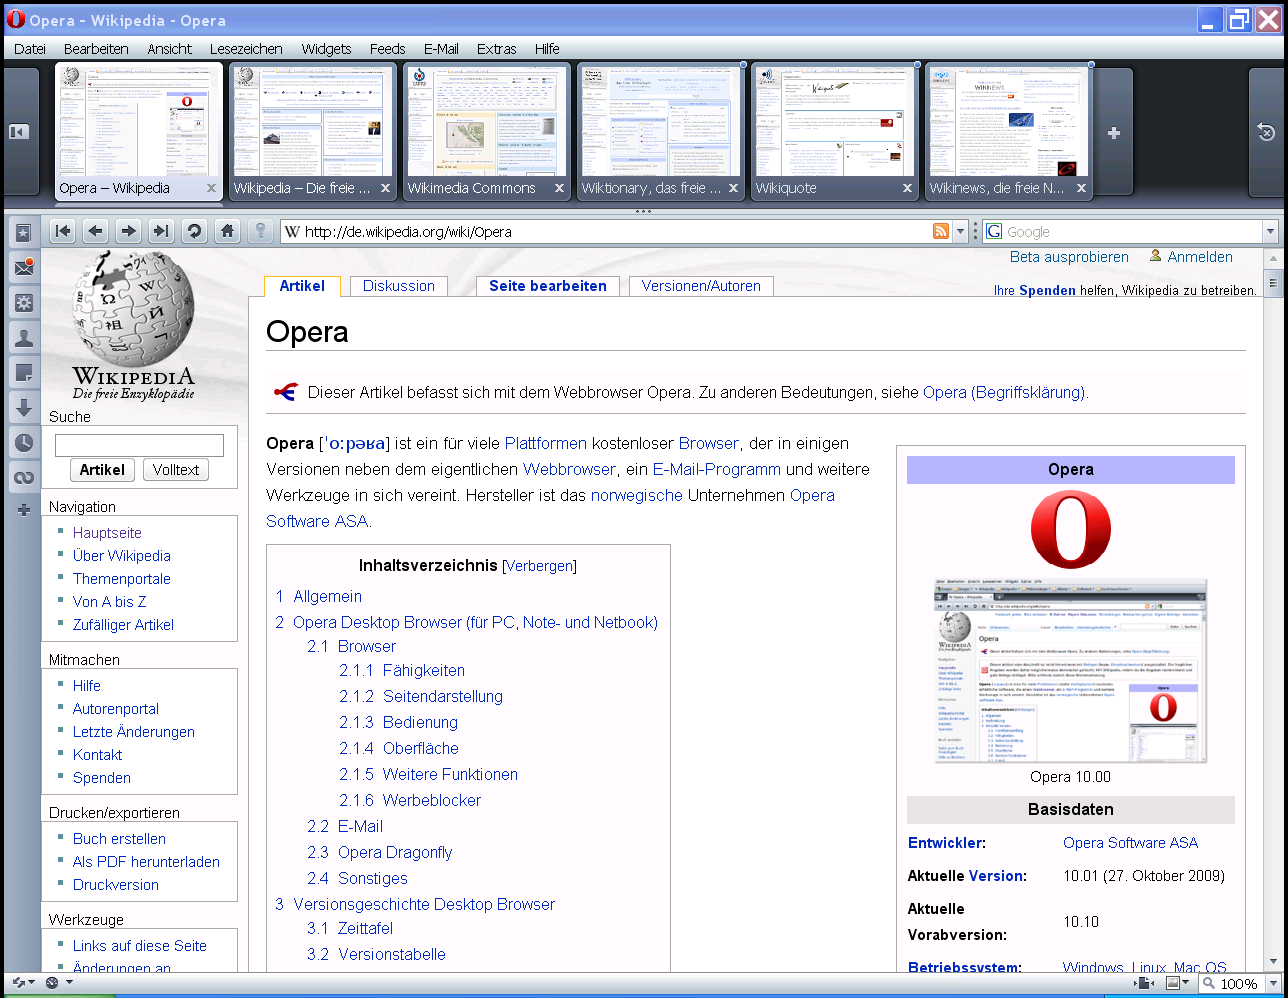Open the Google search engine dropdown arrow
The image size is (1288, 998).
[x=1270, y=232]
